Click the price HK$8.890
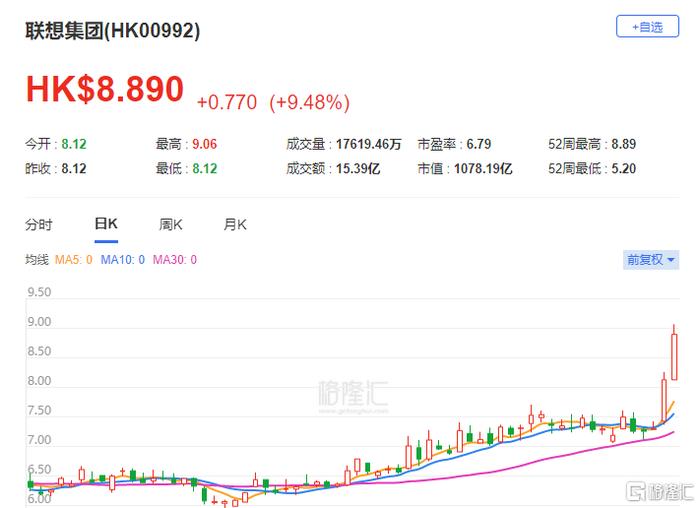Image resolution: width=700 pixels, height=508 pixels. 105,89
